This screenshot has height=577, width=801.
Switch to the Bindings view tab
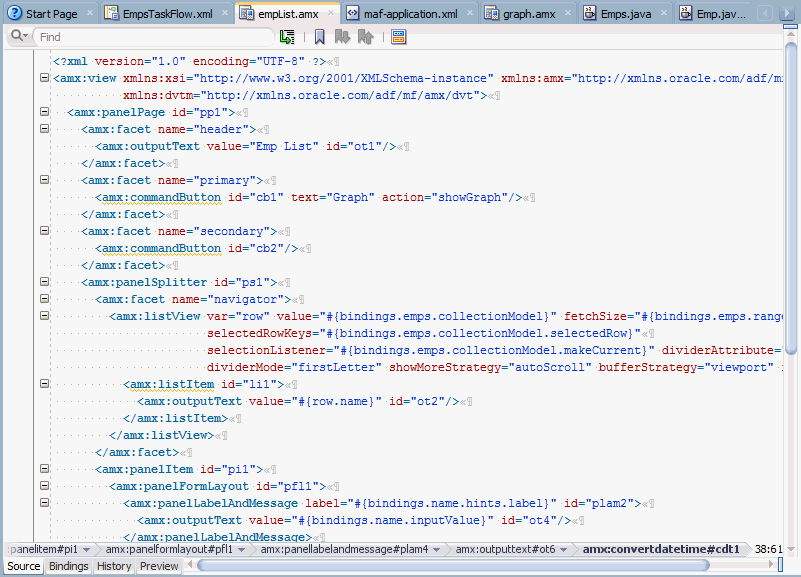pyautogui.click(x=68, y=566)
